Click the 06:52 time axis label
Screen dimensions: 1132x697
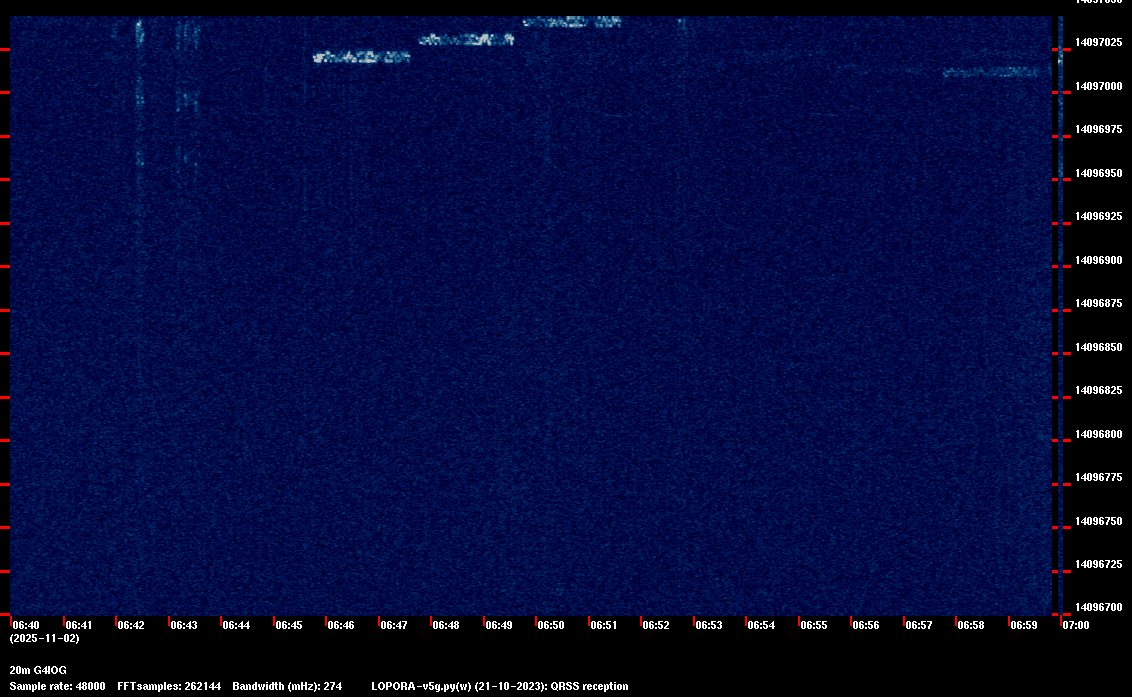point(656,625)
